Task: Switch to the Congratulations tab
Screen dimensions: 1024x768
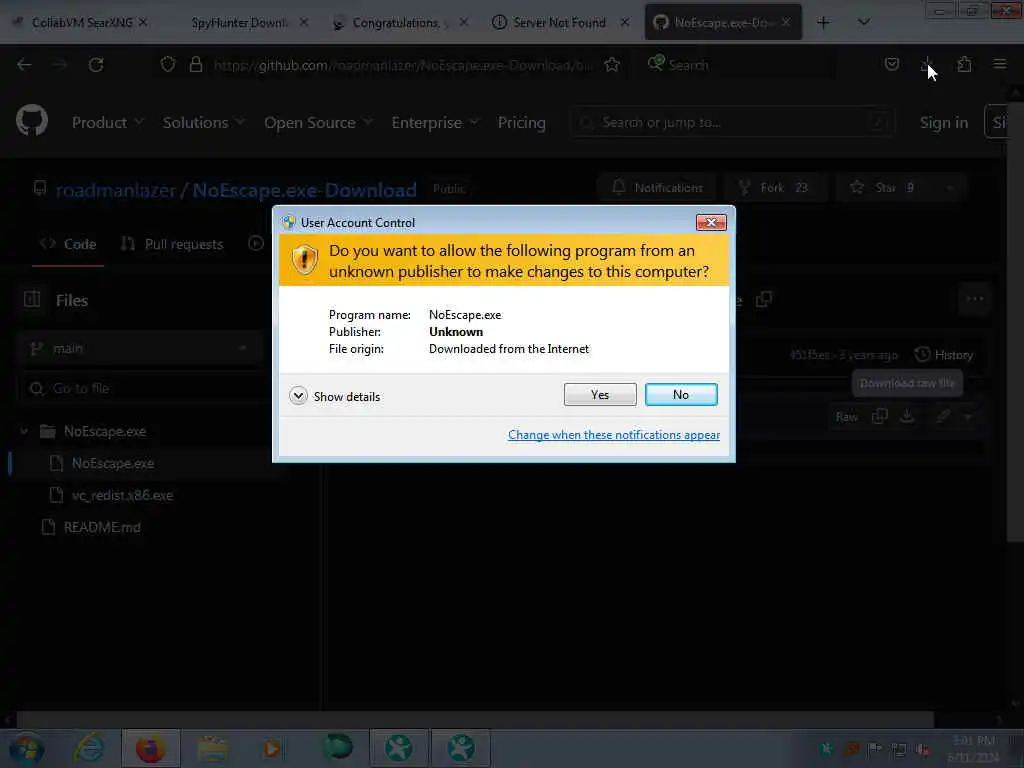Action: tap(400, 22)
